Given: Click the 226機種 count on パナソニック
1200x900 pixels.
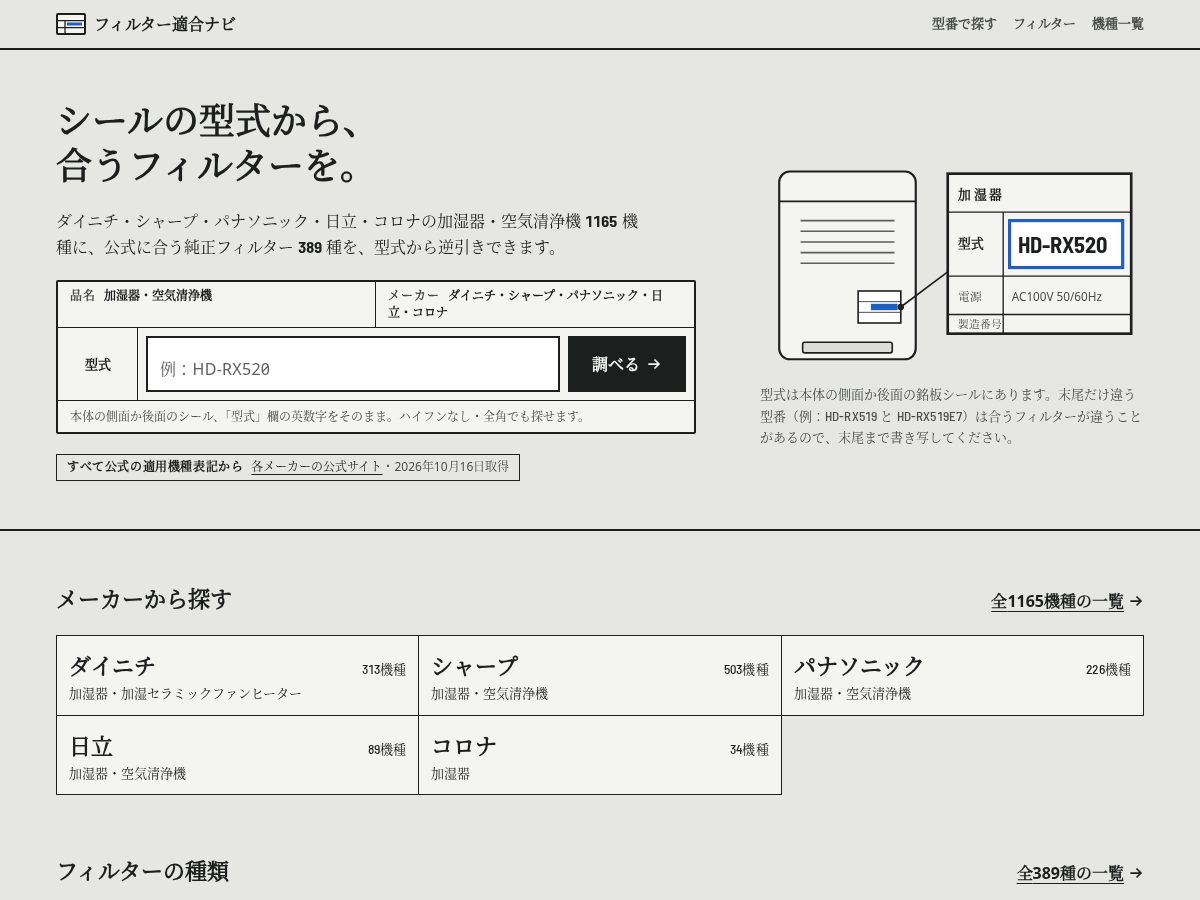Looking at the screenshot, I should pyautogui.click(x=1108, y=670).
